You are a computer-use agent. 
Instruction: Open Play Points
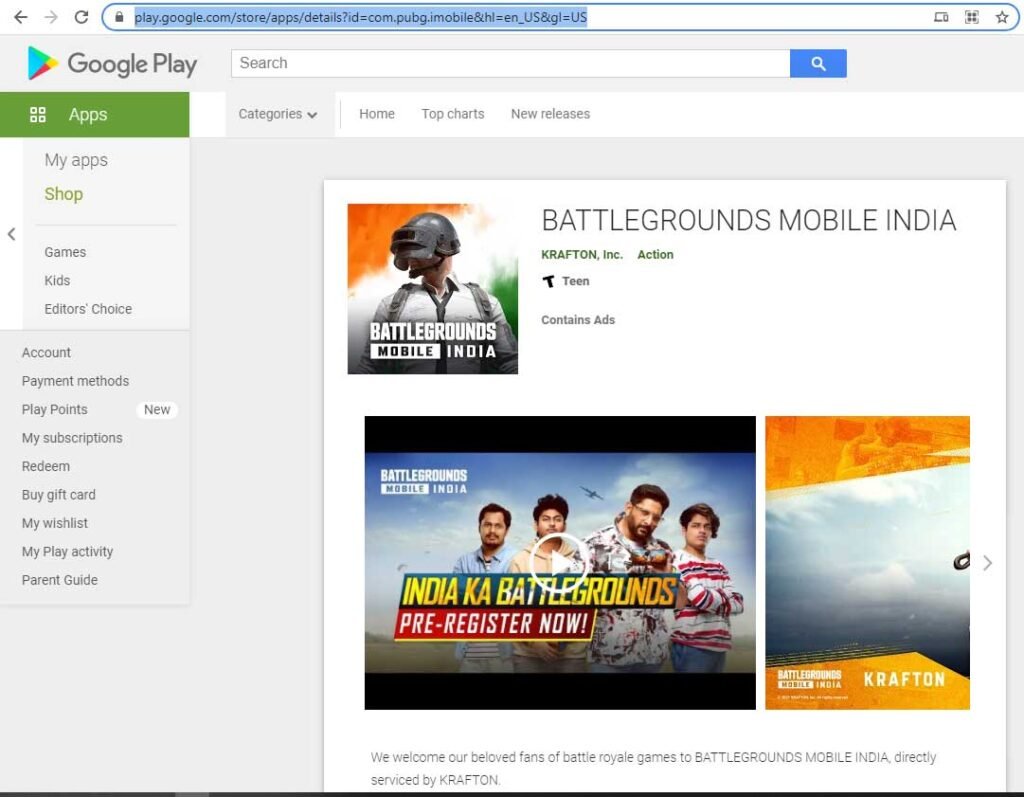(54, 410)
